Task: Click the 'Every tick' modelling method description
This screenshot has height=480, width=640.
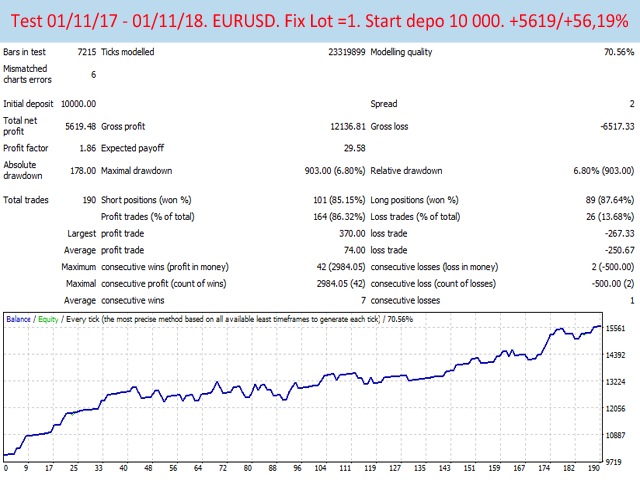Action: pyautogui.click(x=223, y=319)
